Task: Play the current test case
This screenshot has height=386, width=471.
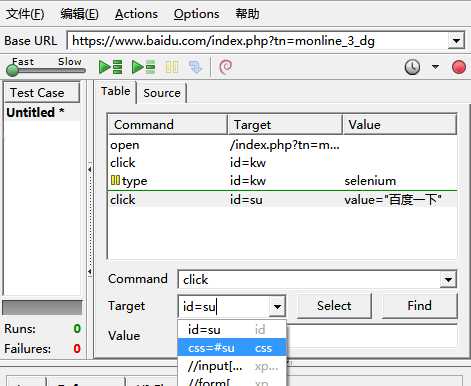Action: click(x=144, y=67)
